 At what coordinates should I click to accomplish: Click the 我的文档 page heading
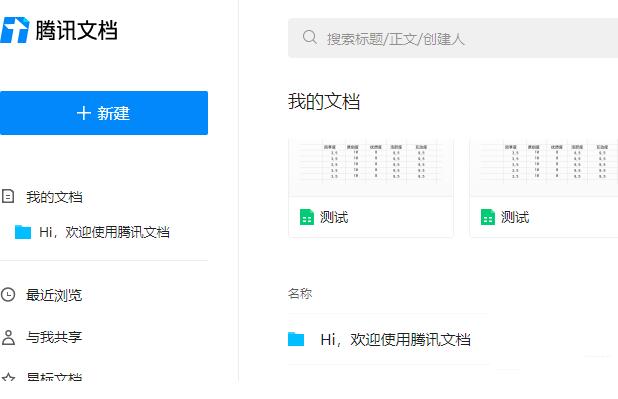(324, 101)
